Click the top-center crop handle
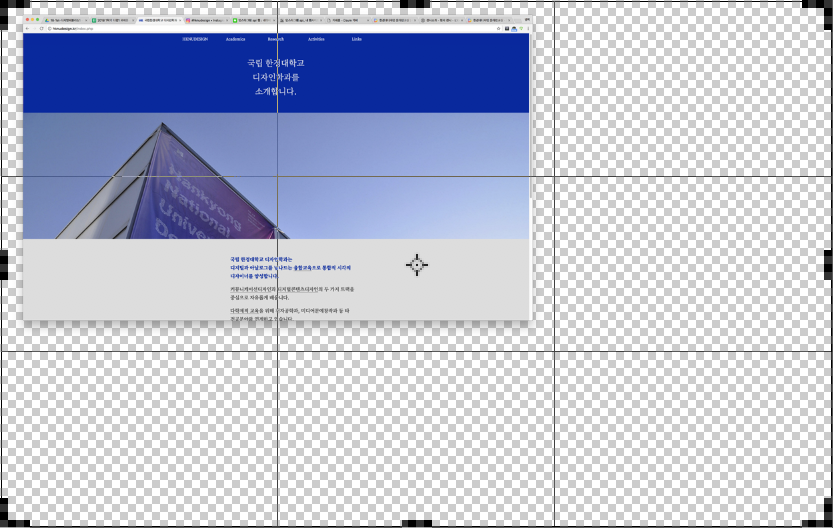This screenshot has height=528, width=833. coord(416,4)
